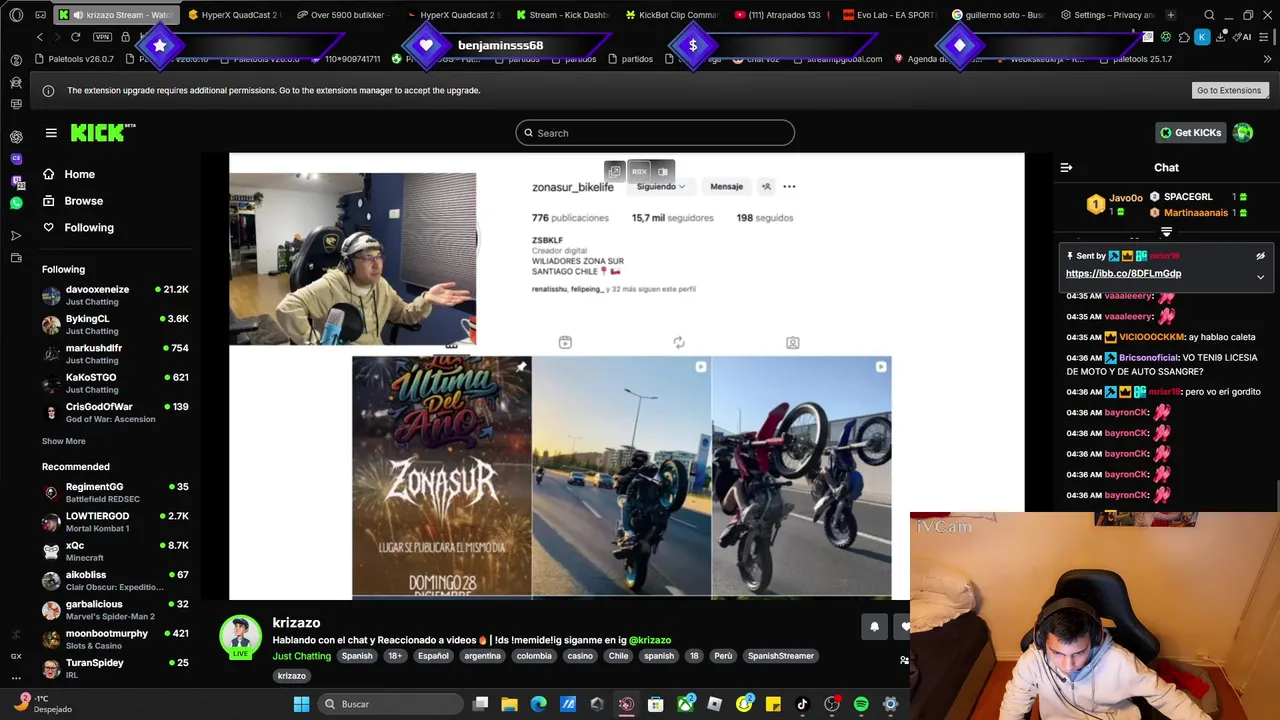Open Microsoft Store from taskbar

(655, 704)
